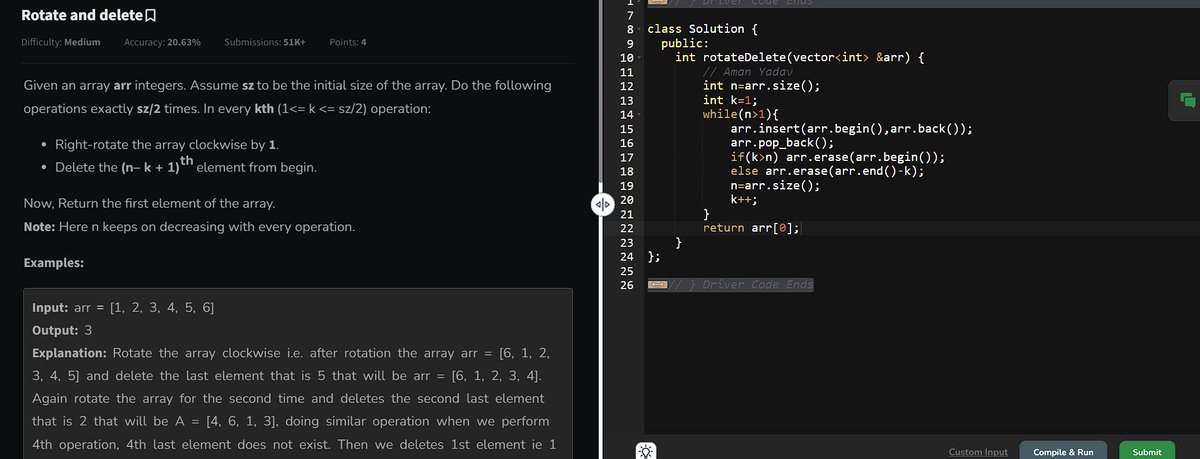Viewport: 1200px width, 459px height.
Task: Collapse rotateDelete function fold at line 10
Action: tap(639, 58)
